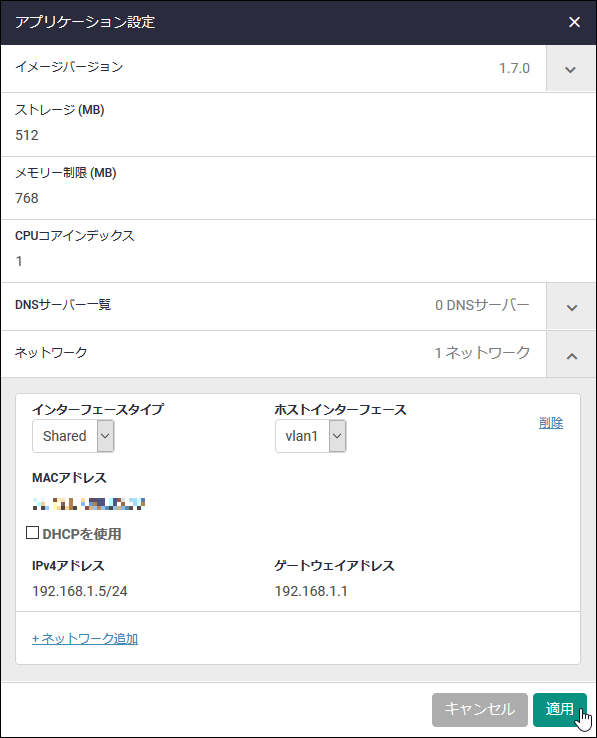Close the アプリケーション設定 dialog with X
The width and height of the screenshot is (597, 738).
click(574, 22)
